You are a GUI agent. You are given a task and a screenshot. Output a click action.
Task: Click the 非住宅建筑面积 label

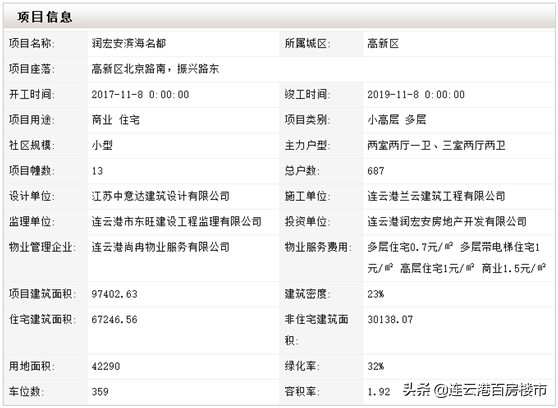click(316, 330)
